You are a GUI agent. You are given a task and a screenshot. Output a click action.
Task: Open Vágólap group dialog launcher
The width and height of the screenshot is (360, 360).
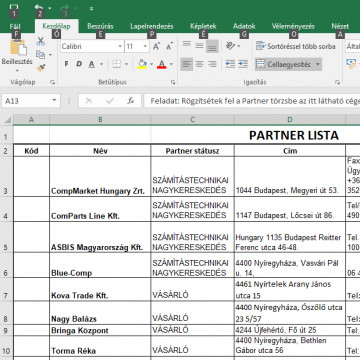tap(53, 82)
